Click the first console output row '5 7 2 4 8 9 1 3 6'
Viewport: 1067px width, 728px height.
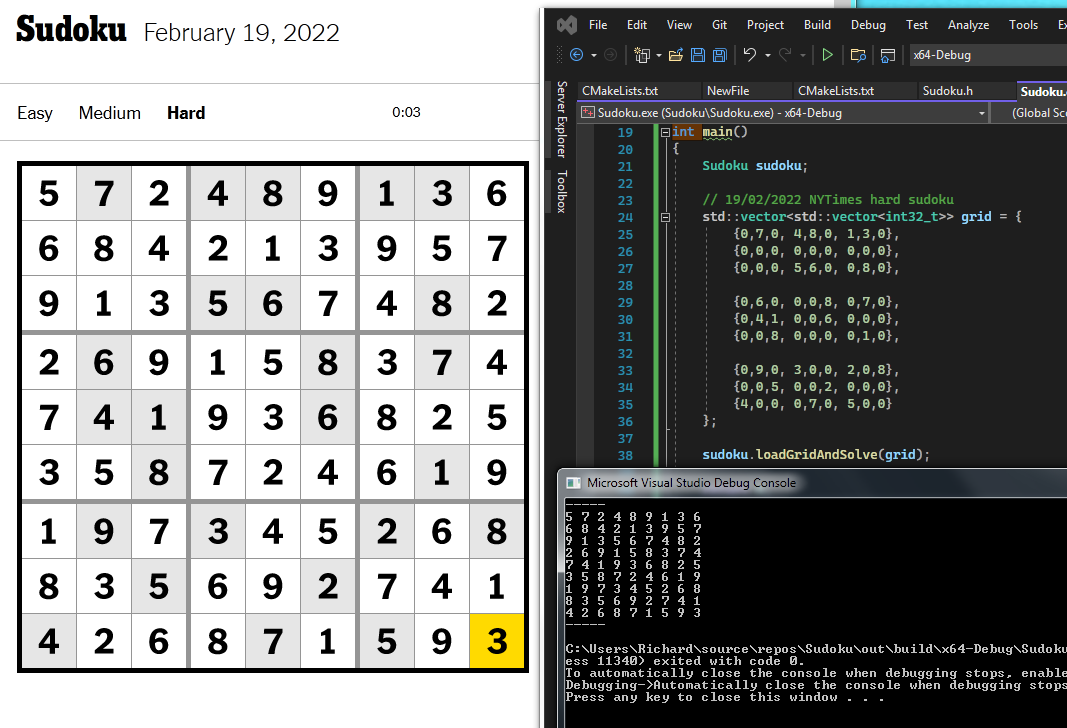(633, 517)
